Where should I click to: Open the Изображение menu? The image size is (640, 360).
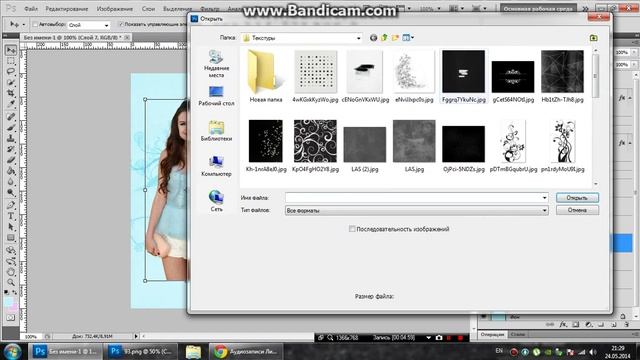pos(115,9)
